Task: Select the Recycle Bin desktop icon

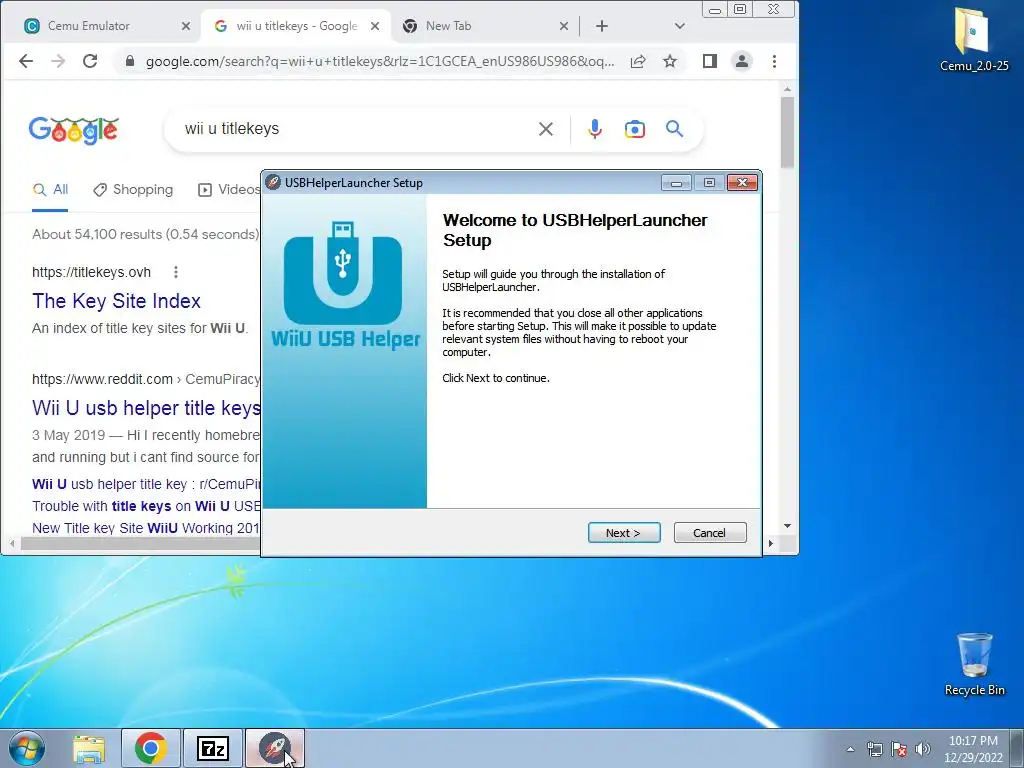Action: 974,665
